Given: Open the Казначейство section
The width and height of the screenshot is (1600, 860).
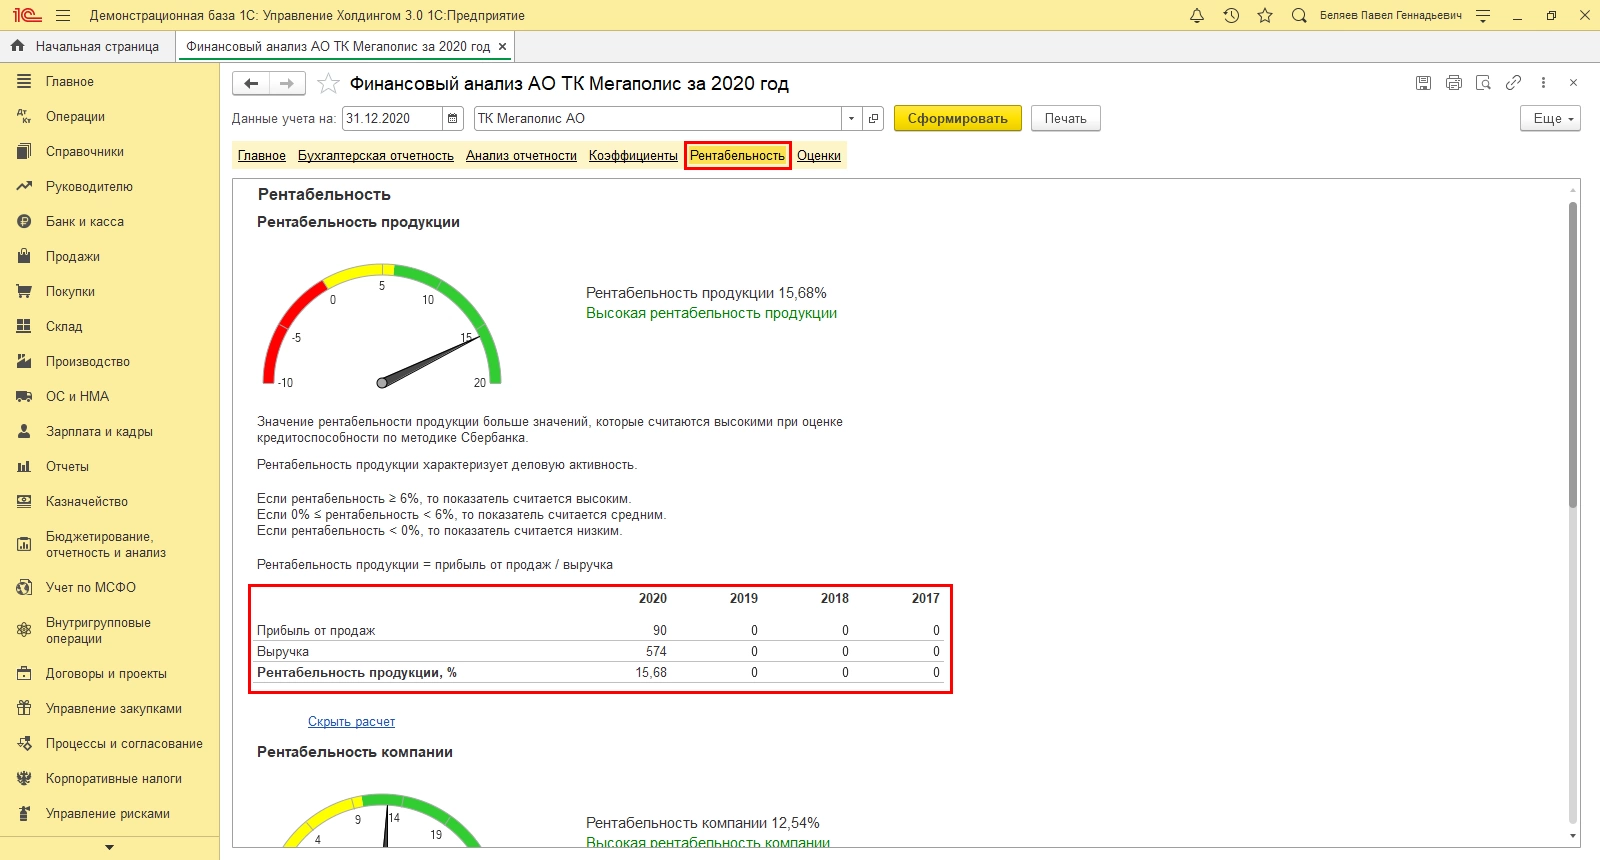Looking at the screenshot, I should 110,502.
